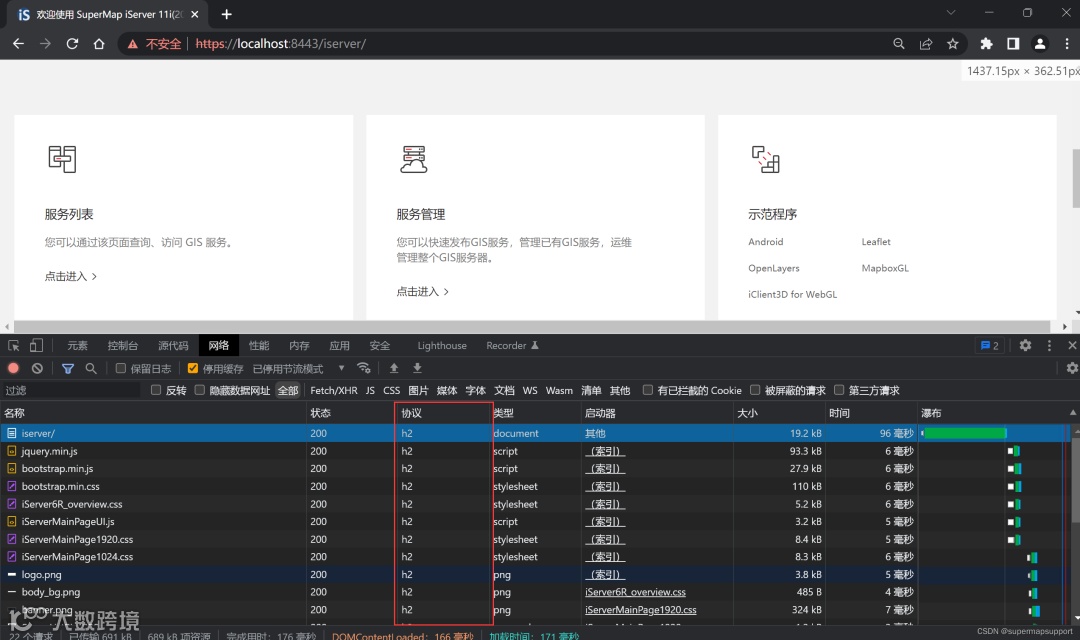Open DevTools more options menu
The height and width of the screenshot is (640, 1080).
(x=1049, y=345)
